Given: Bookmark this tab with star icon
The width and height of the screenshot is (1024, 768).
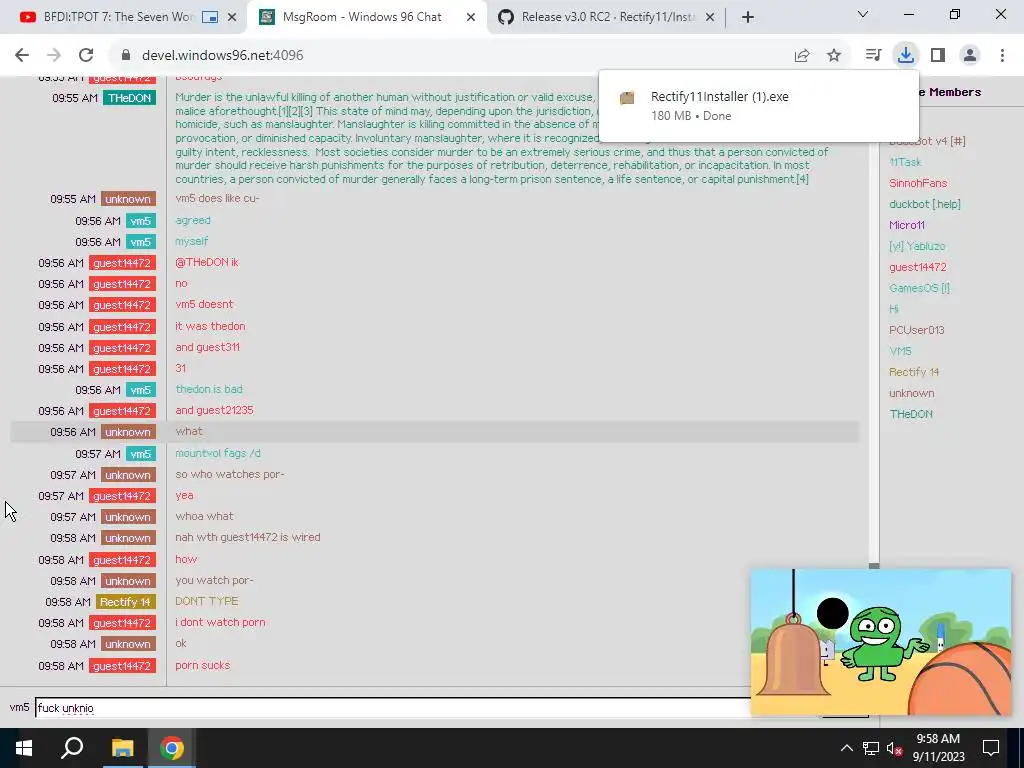Looking at the screenshot, I should [834, 56].
